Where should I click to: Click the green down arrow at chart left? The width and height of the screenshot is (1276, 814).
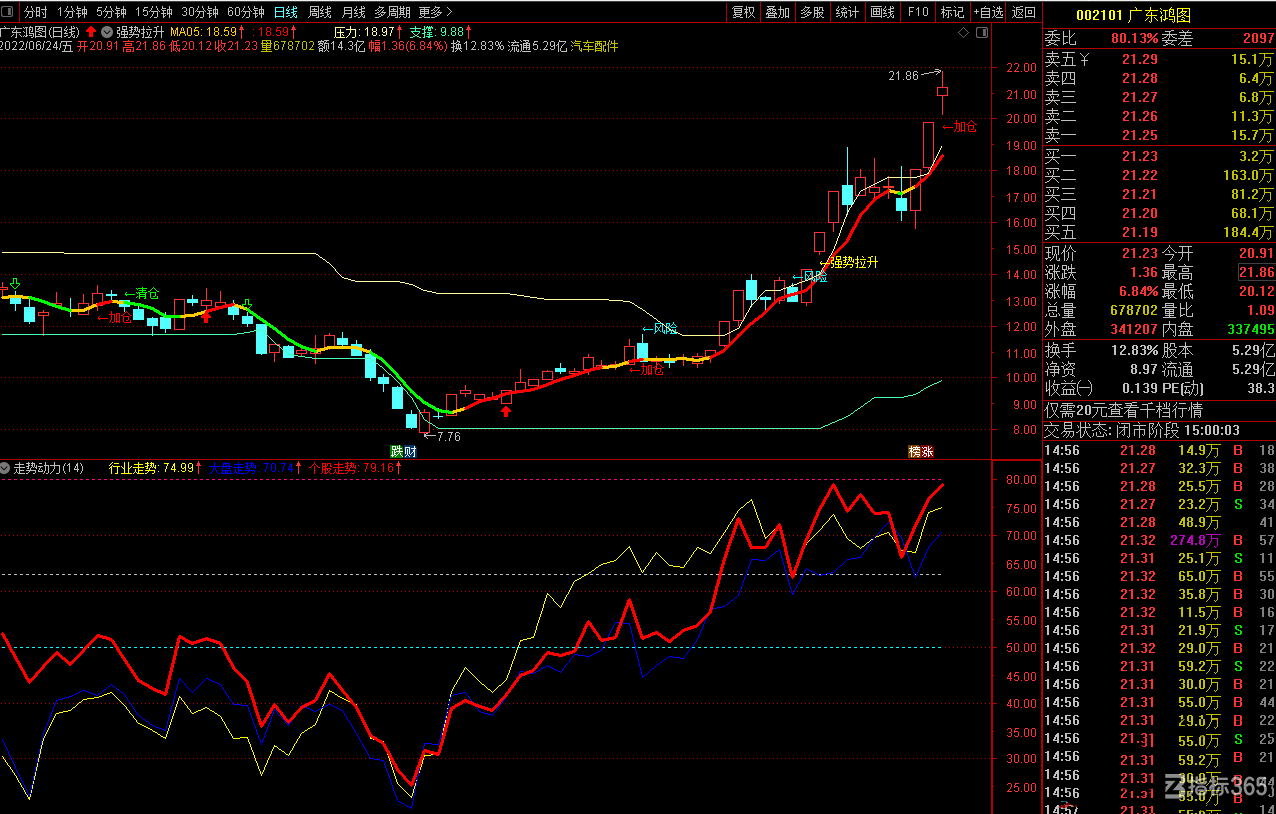point(14,284)
